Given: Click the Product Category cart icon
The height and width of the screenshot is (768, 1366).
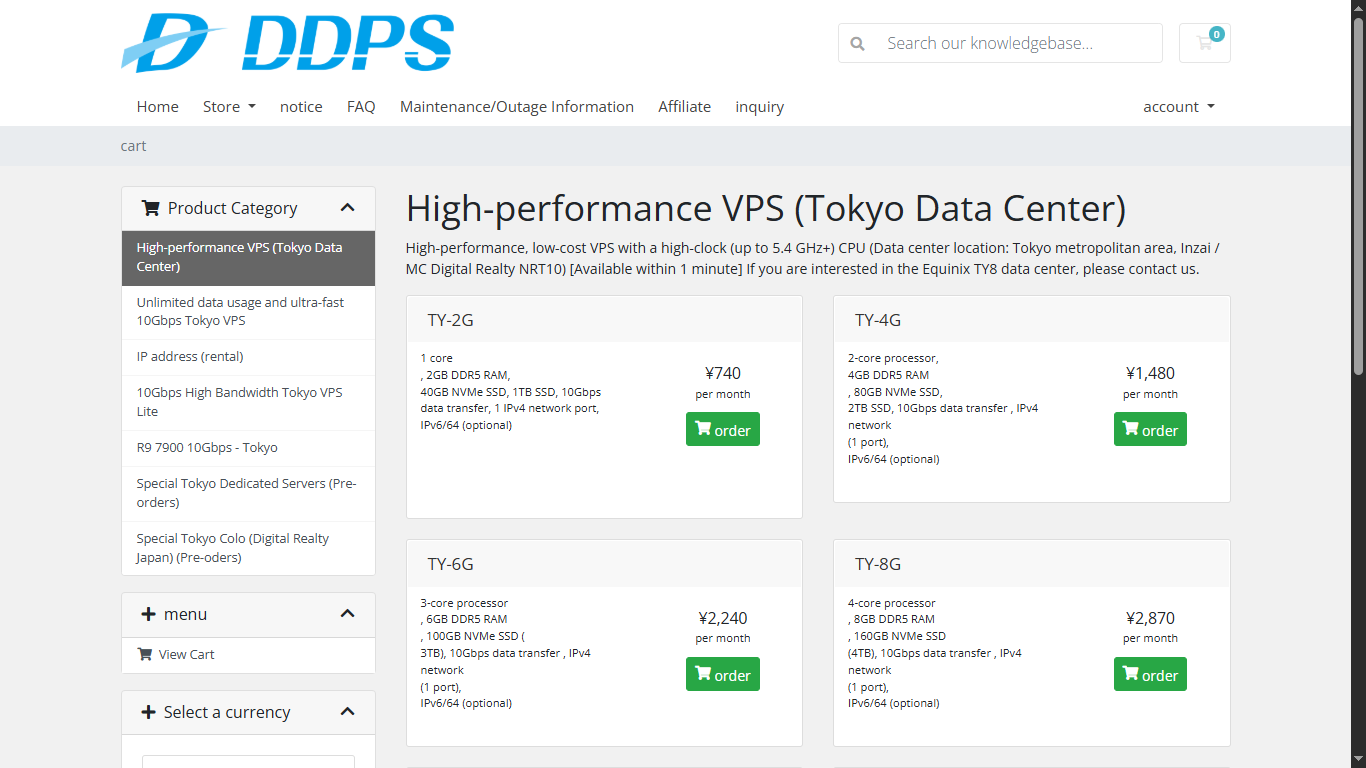Looking at the screenshot, I should (151, 208).
